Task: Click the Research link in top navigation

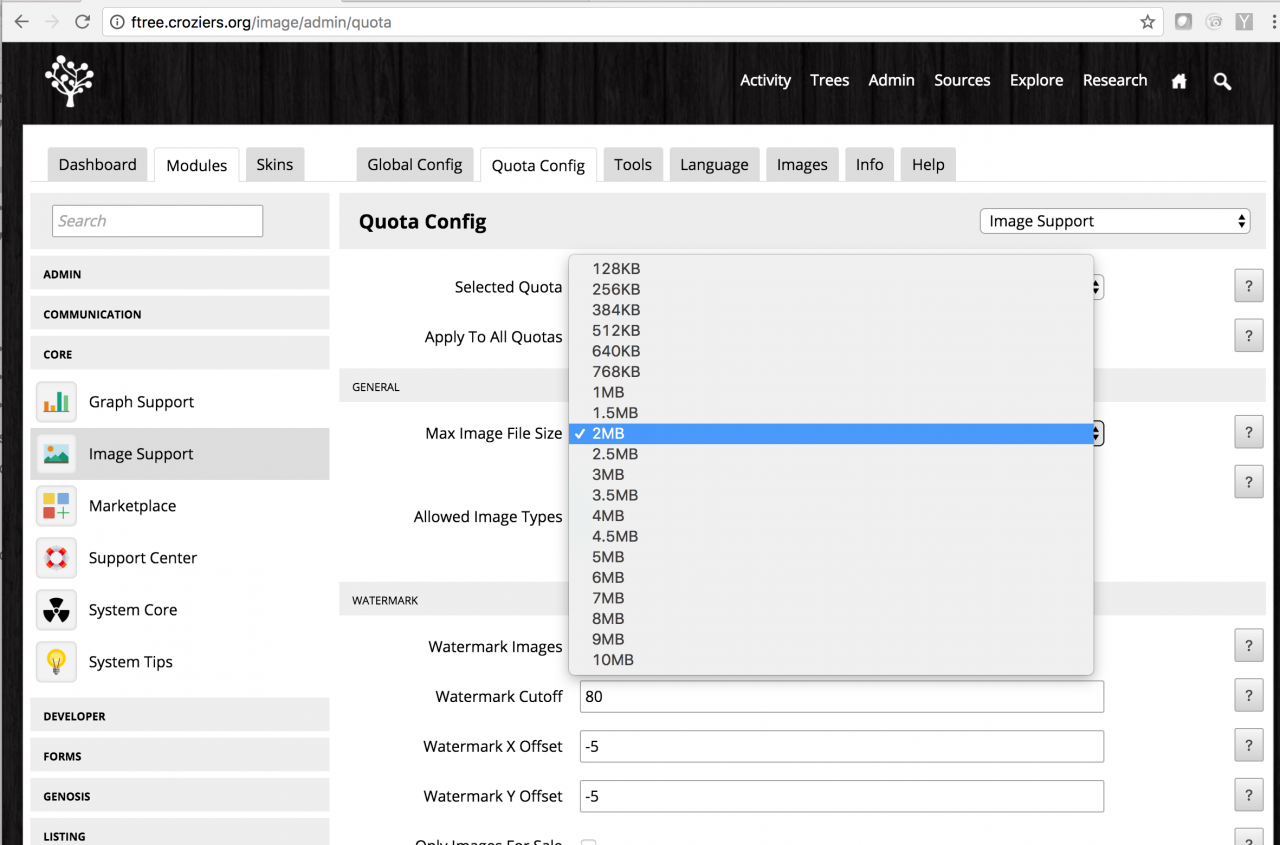Action: point(1114,81)
